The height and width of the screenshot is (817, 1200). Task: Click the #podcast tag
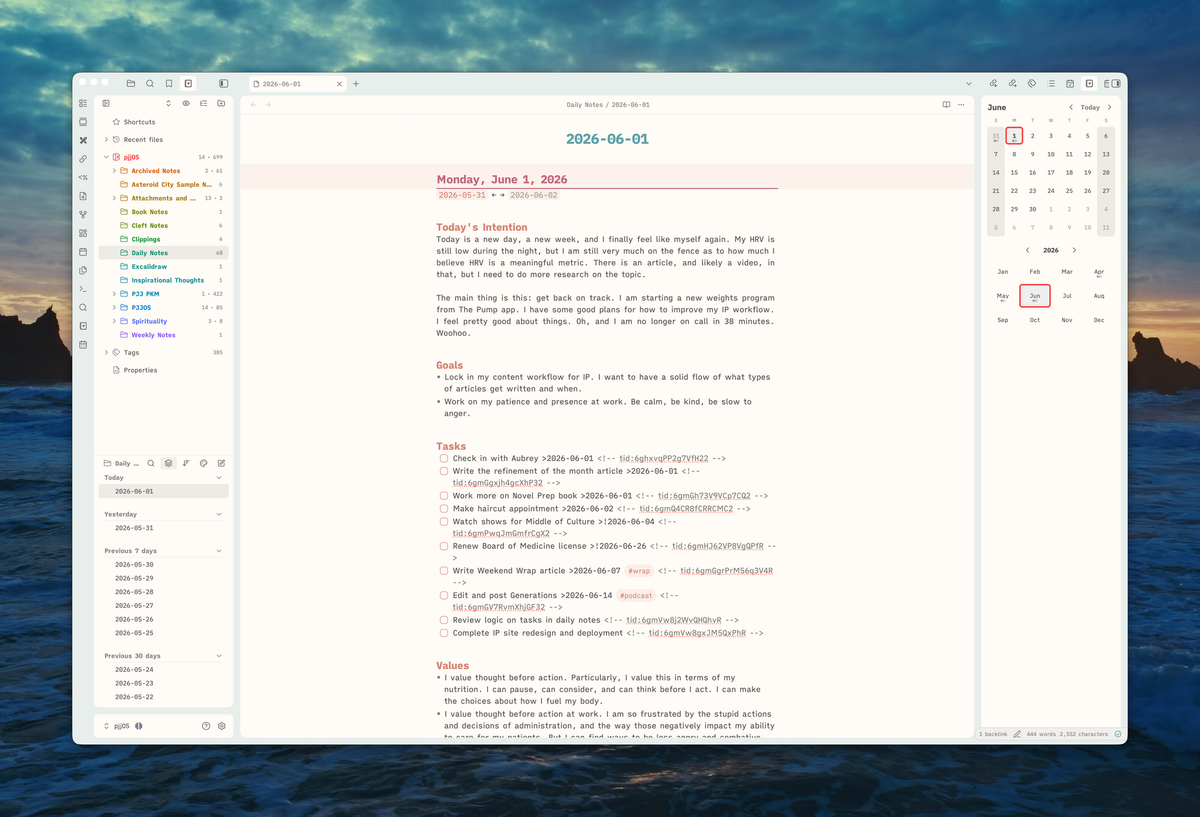(x=636, y=595)
